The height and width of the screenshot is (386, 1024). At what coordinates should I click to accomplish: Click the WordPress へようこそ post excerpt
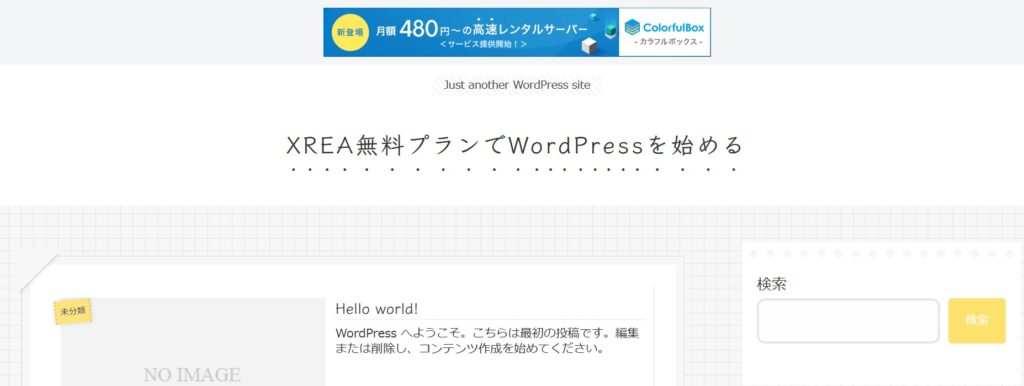coord(487,340)
